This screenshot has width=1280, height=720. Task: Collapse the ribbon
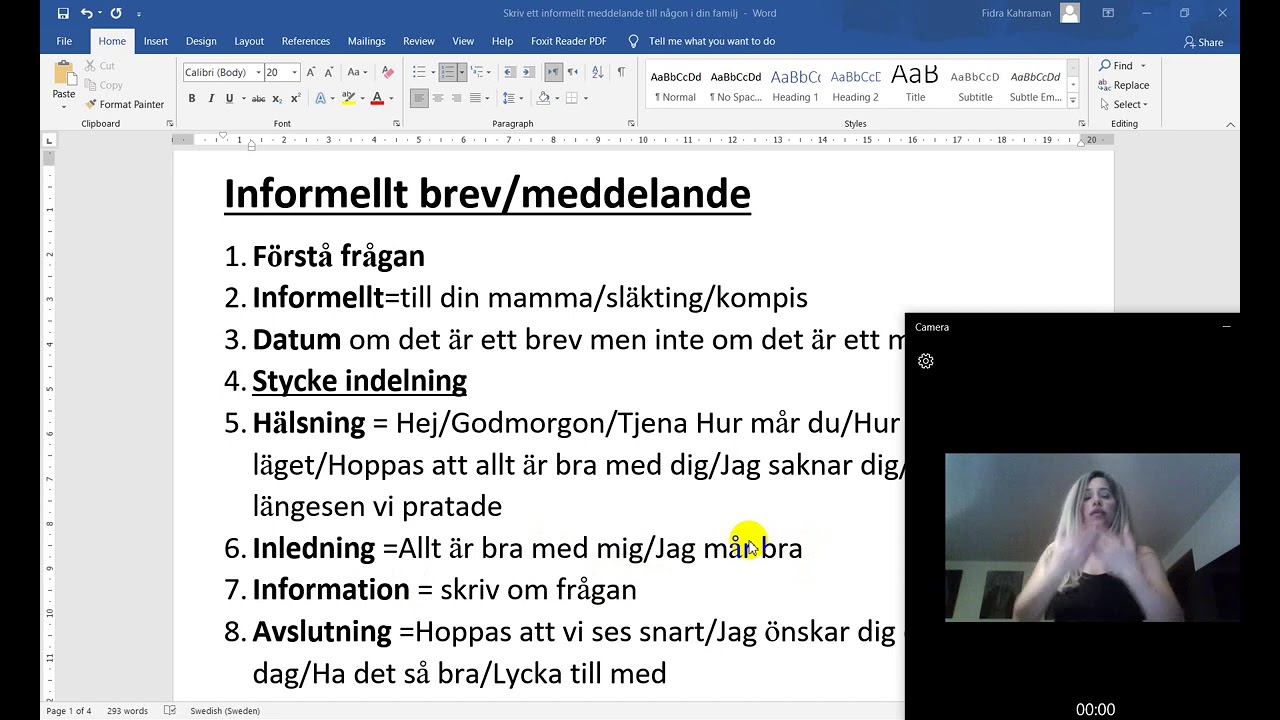(x=1231, y=124)
